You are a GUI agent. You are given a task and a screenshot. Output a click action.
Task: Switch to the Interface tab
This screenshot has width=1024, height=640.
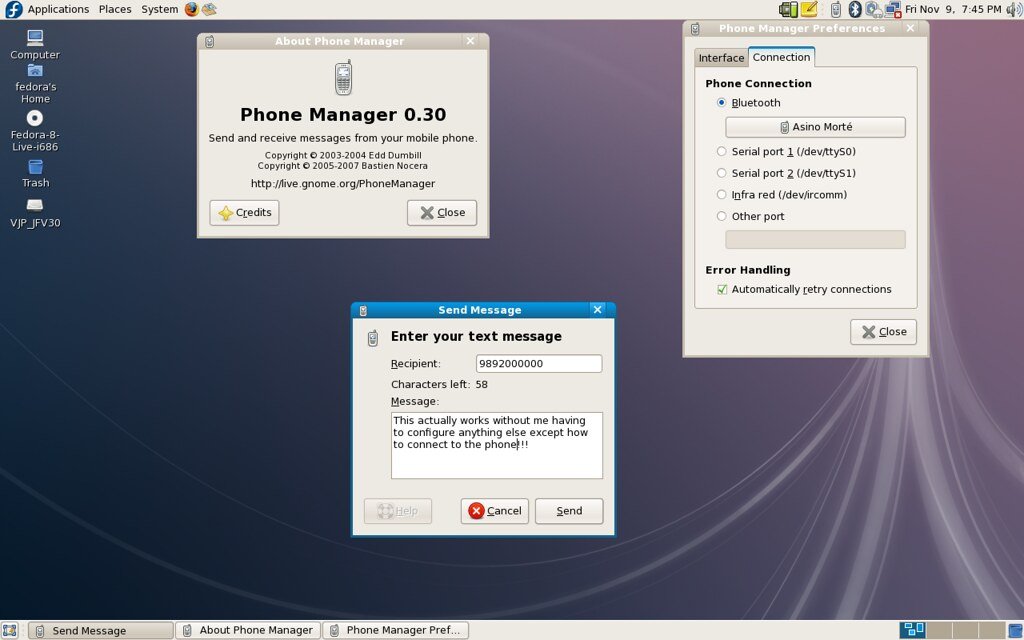tap(721, 58)
